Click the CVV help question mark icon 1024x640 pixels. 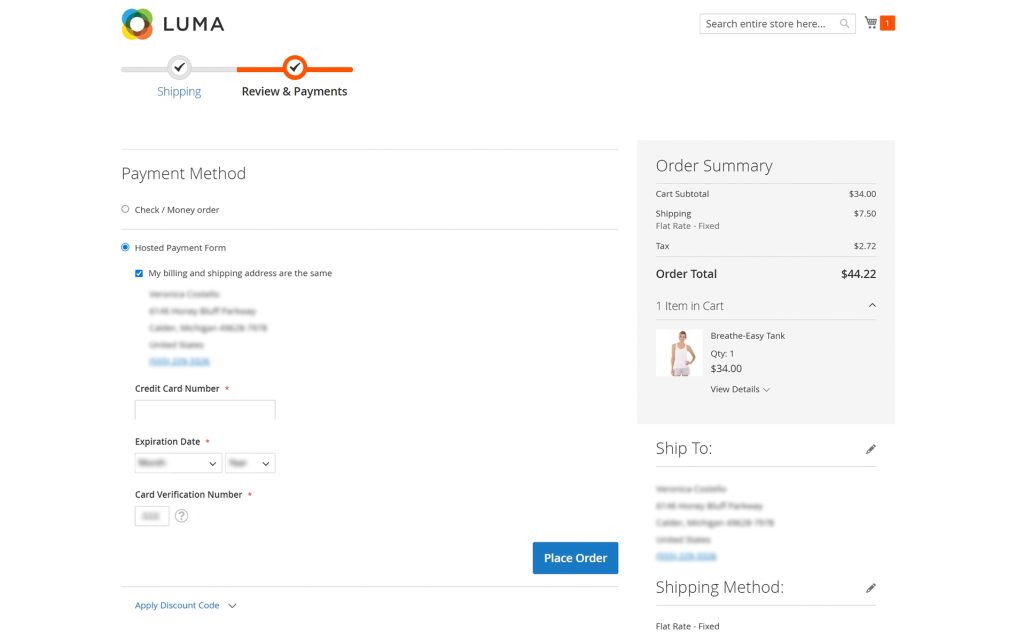click(182, 516)
